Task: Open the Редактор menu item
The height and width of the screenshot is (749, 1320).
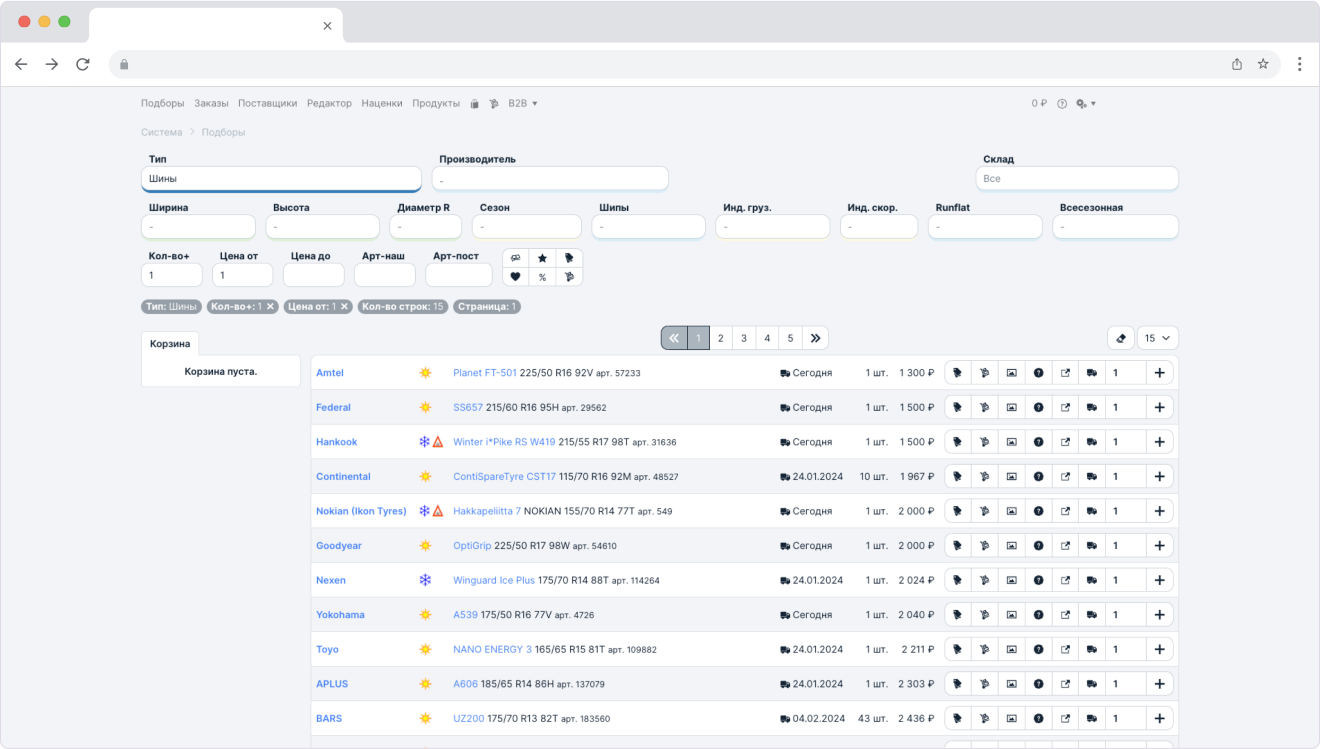Action: pyautogui.click(x=329, y=103)
